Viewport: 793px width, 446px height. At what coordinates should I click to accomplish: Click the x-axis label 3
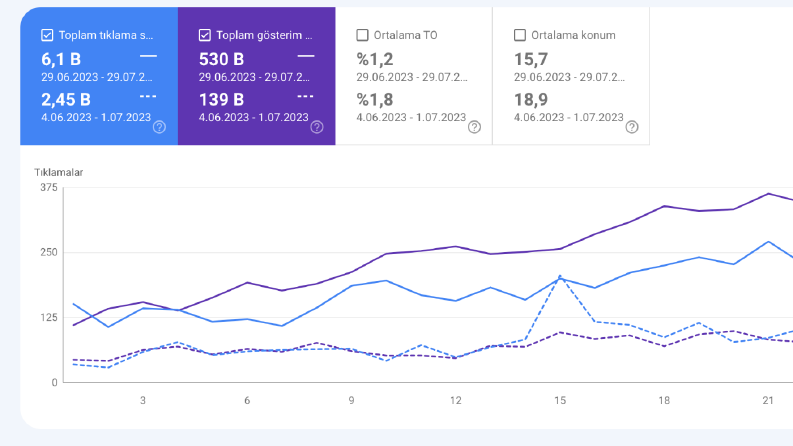pyautogui.click(x=143, y=400)
